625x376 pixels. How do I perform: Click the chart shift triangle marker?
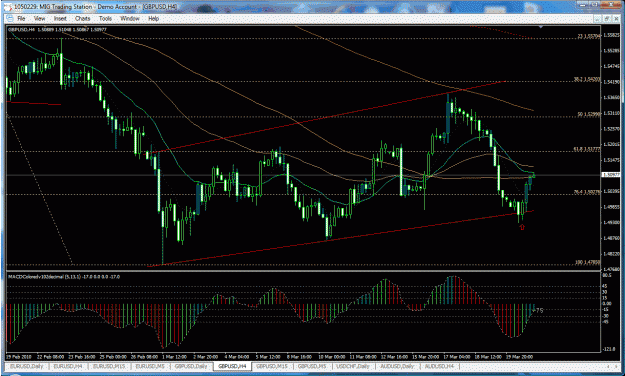point(541,27)
